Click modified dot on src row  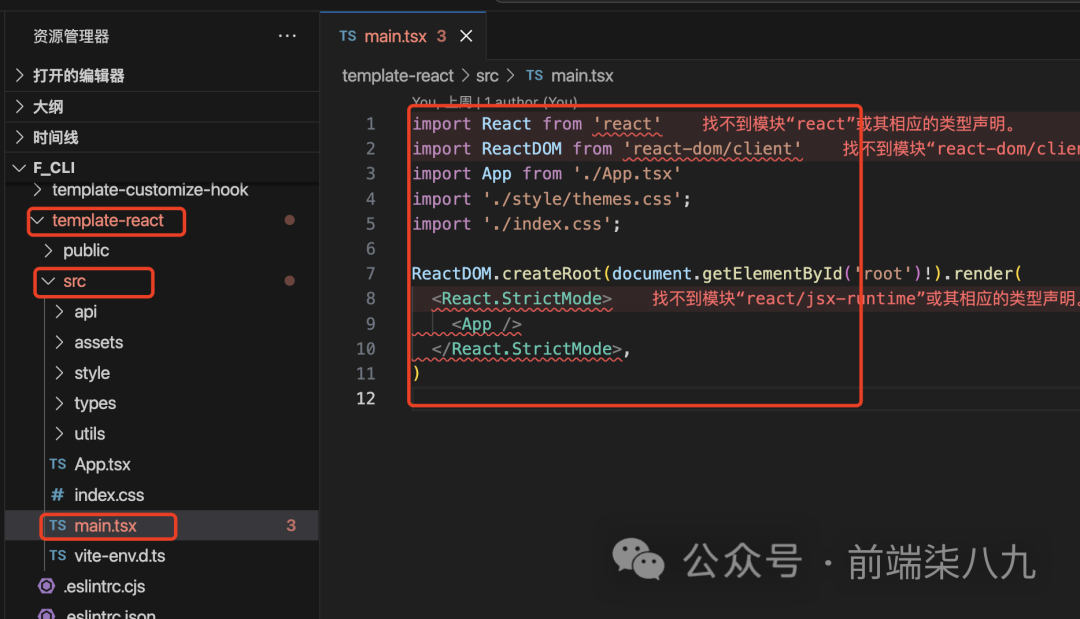point(290,281)
